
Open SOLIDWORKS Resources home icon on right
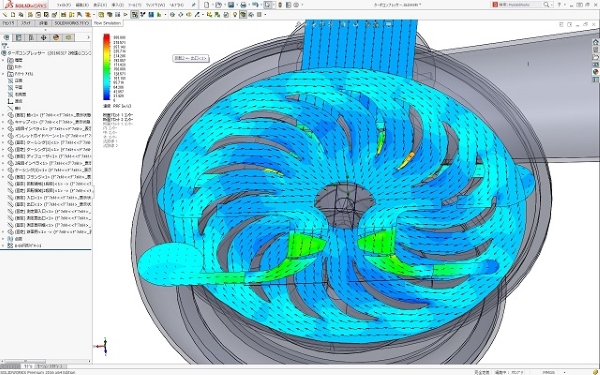click(x=596, y=42)
